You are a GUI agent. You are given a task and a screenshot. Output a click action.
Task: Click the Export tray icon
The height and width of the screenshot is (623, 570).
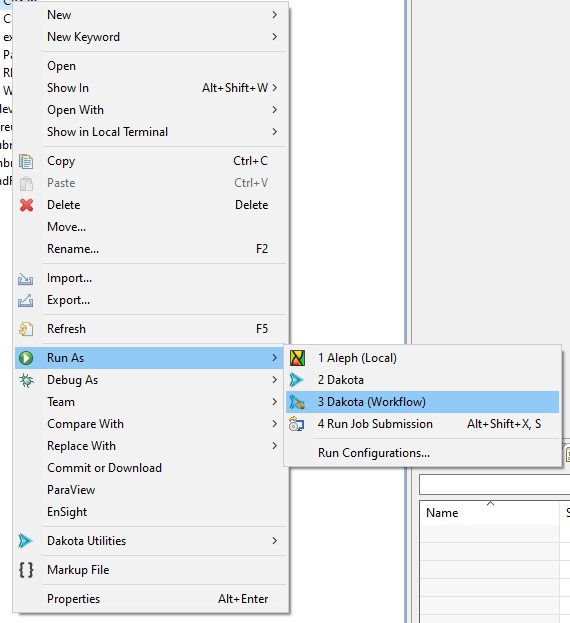tap(25, 300)
